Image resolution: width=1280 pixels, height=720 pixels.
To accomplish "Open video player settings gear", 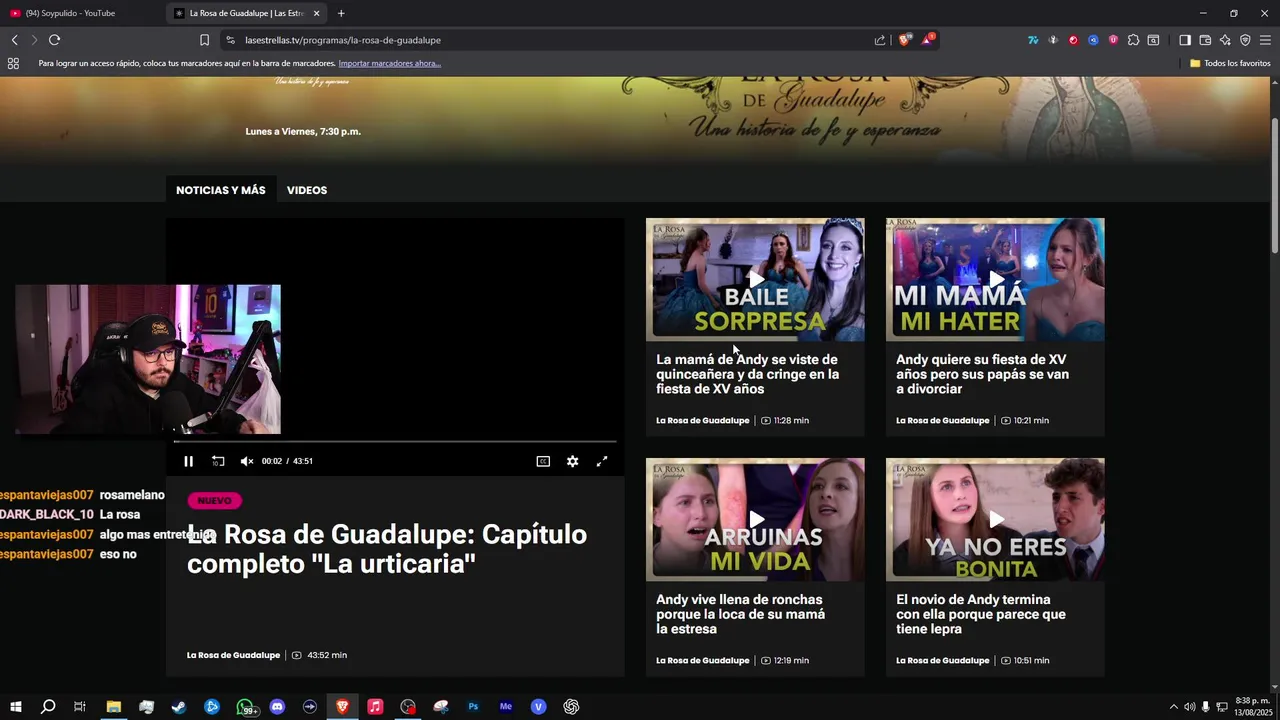I will (x=572, y=461).
